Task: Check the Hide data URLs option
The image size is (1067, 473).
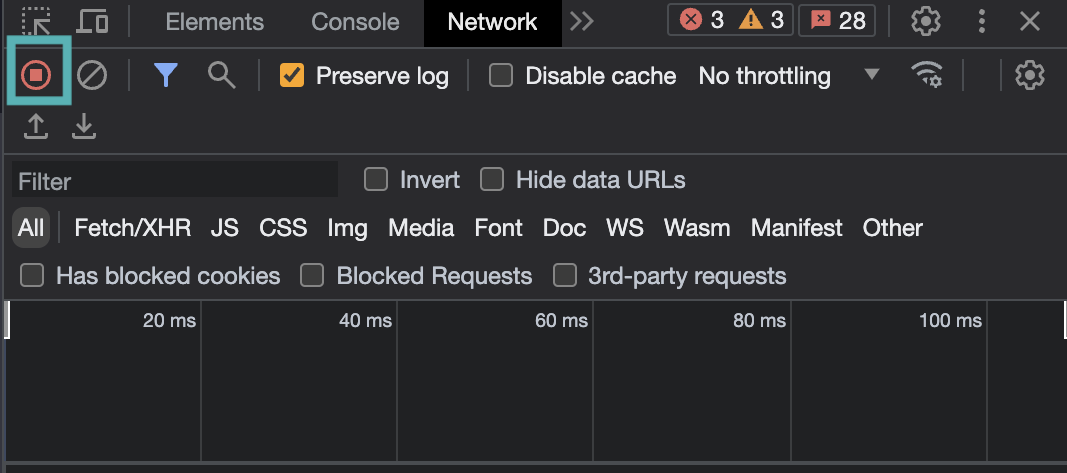Action: (x=492, y=180)
